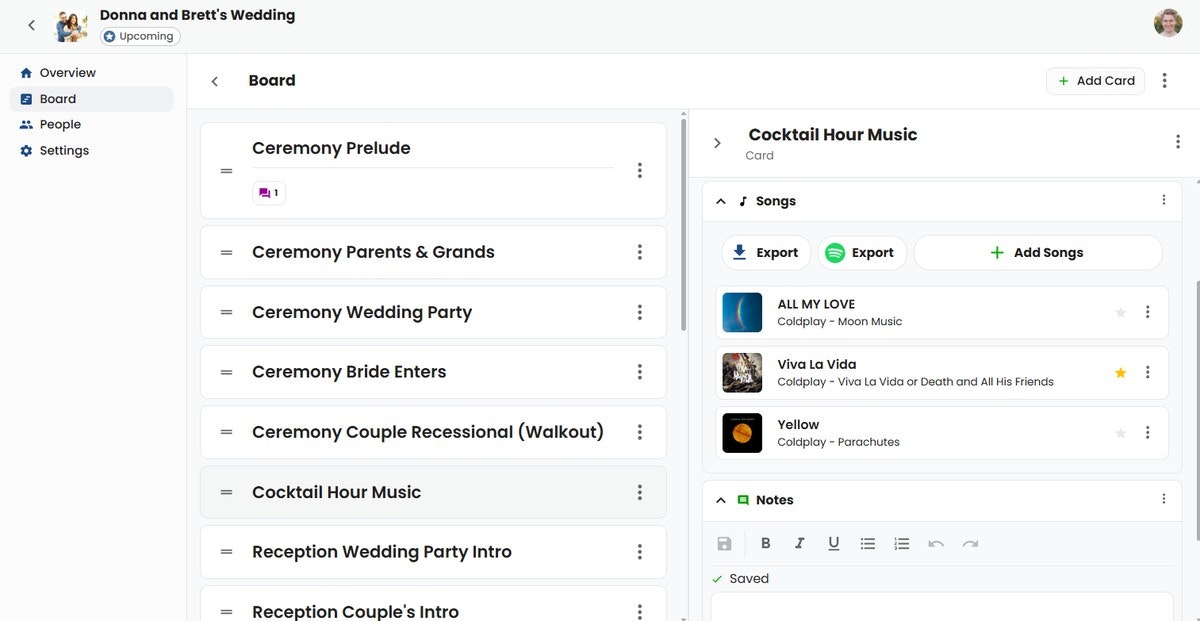Export songs to Spotify
Image resolution: width=1200 pixels, height=621 pixels.
pos(862,253)
